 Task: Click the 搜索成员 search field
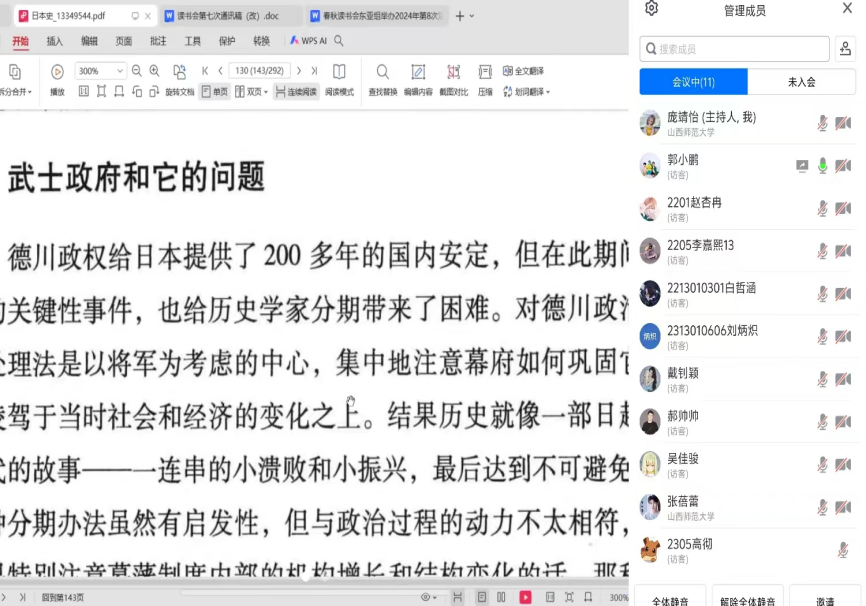(x=735, y=48)
